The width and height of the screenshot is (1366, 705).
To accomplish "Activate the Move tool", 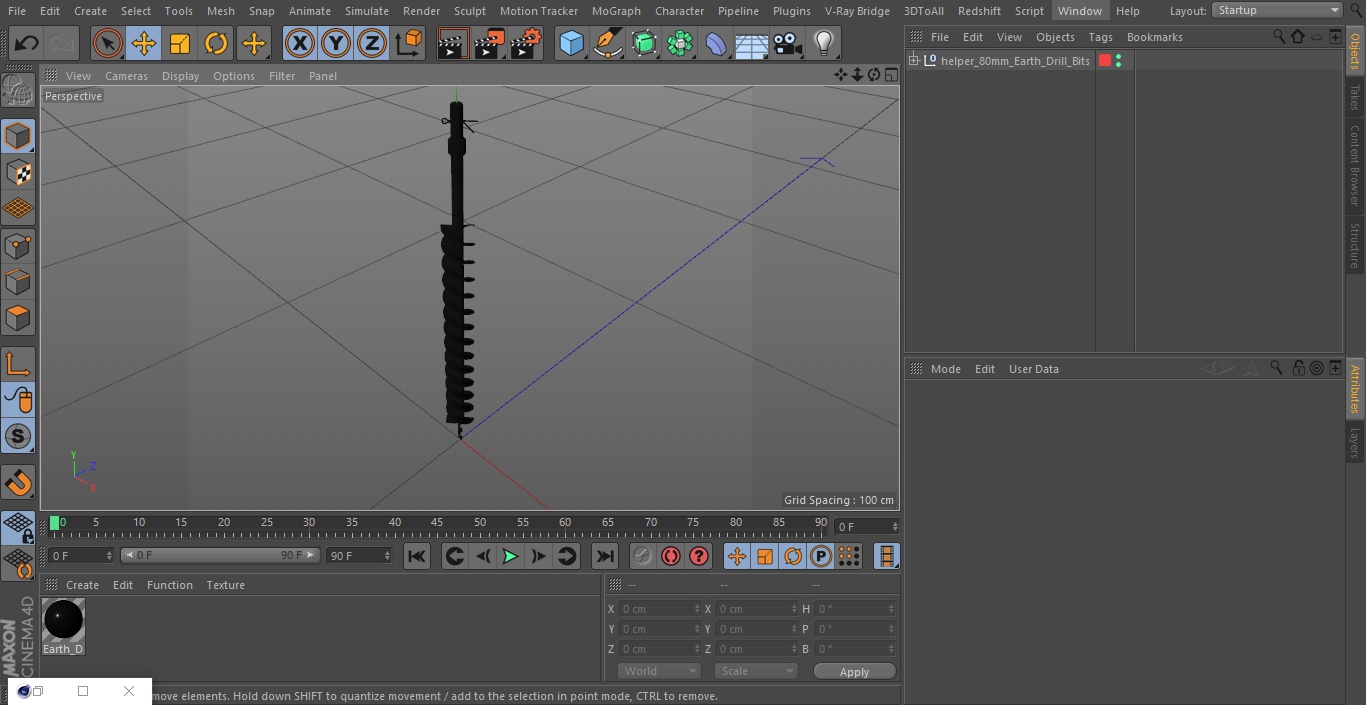I will tap(144, 44).
